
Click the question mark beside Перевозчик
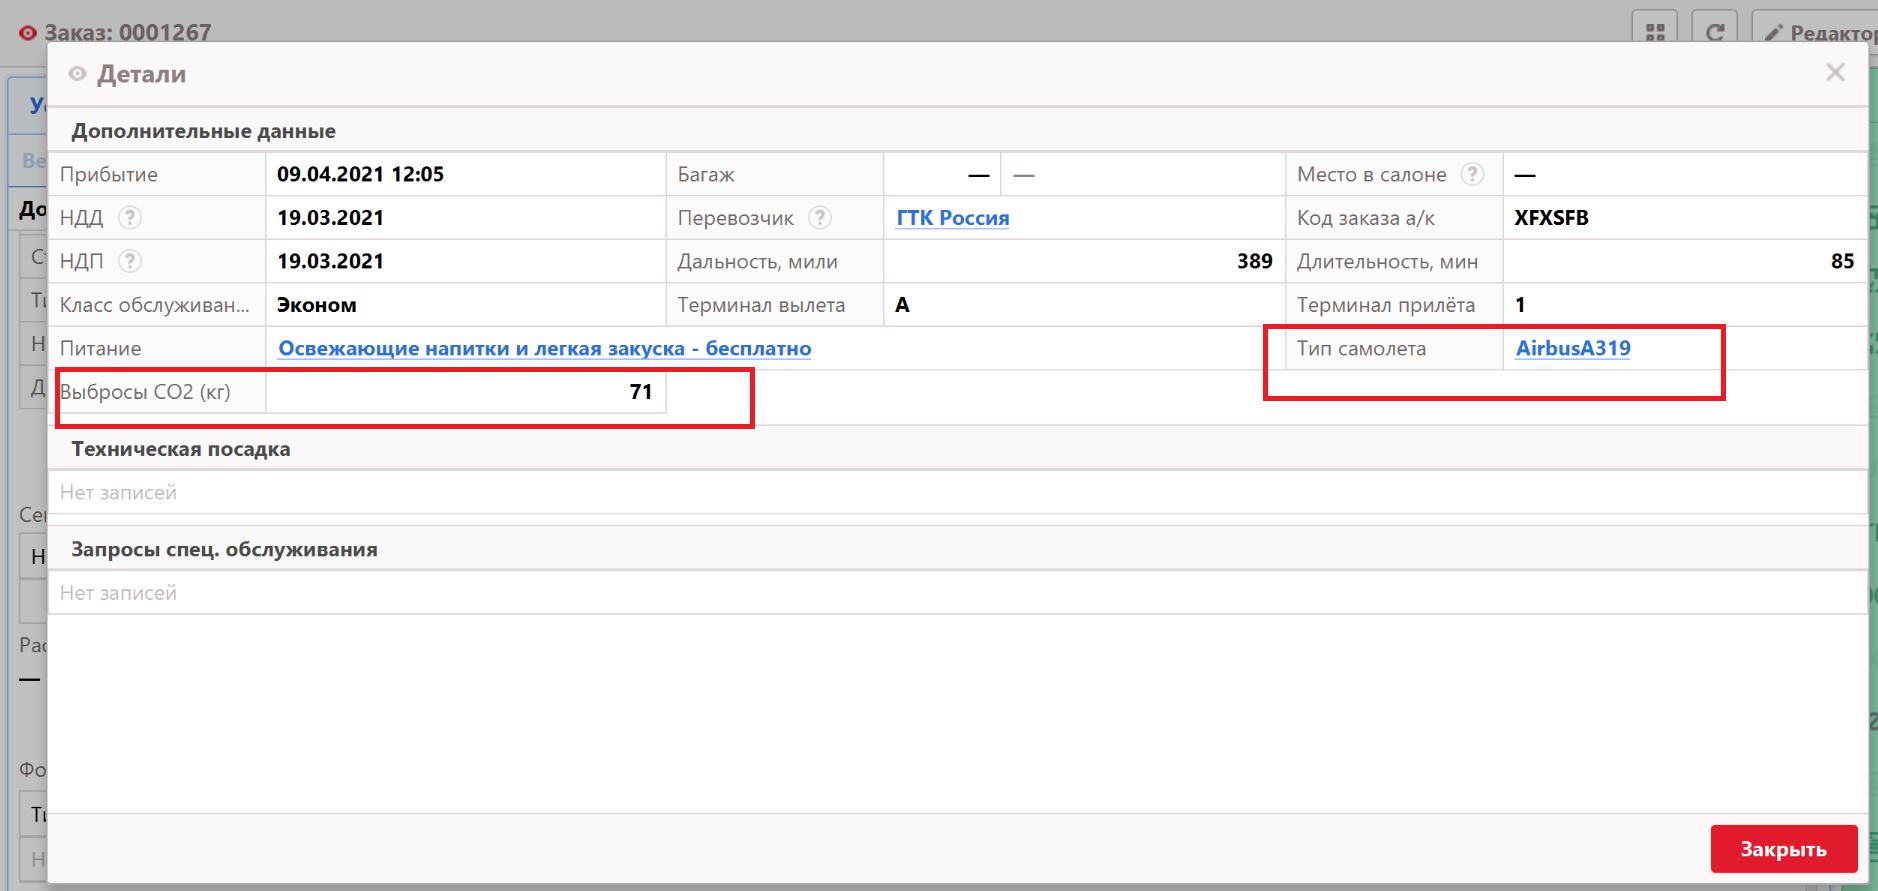point(820,217)
